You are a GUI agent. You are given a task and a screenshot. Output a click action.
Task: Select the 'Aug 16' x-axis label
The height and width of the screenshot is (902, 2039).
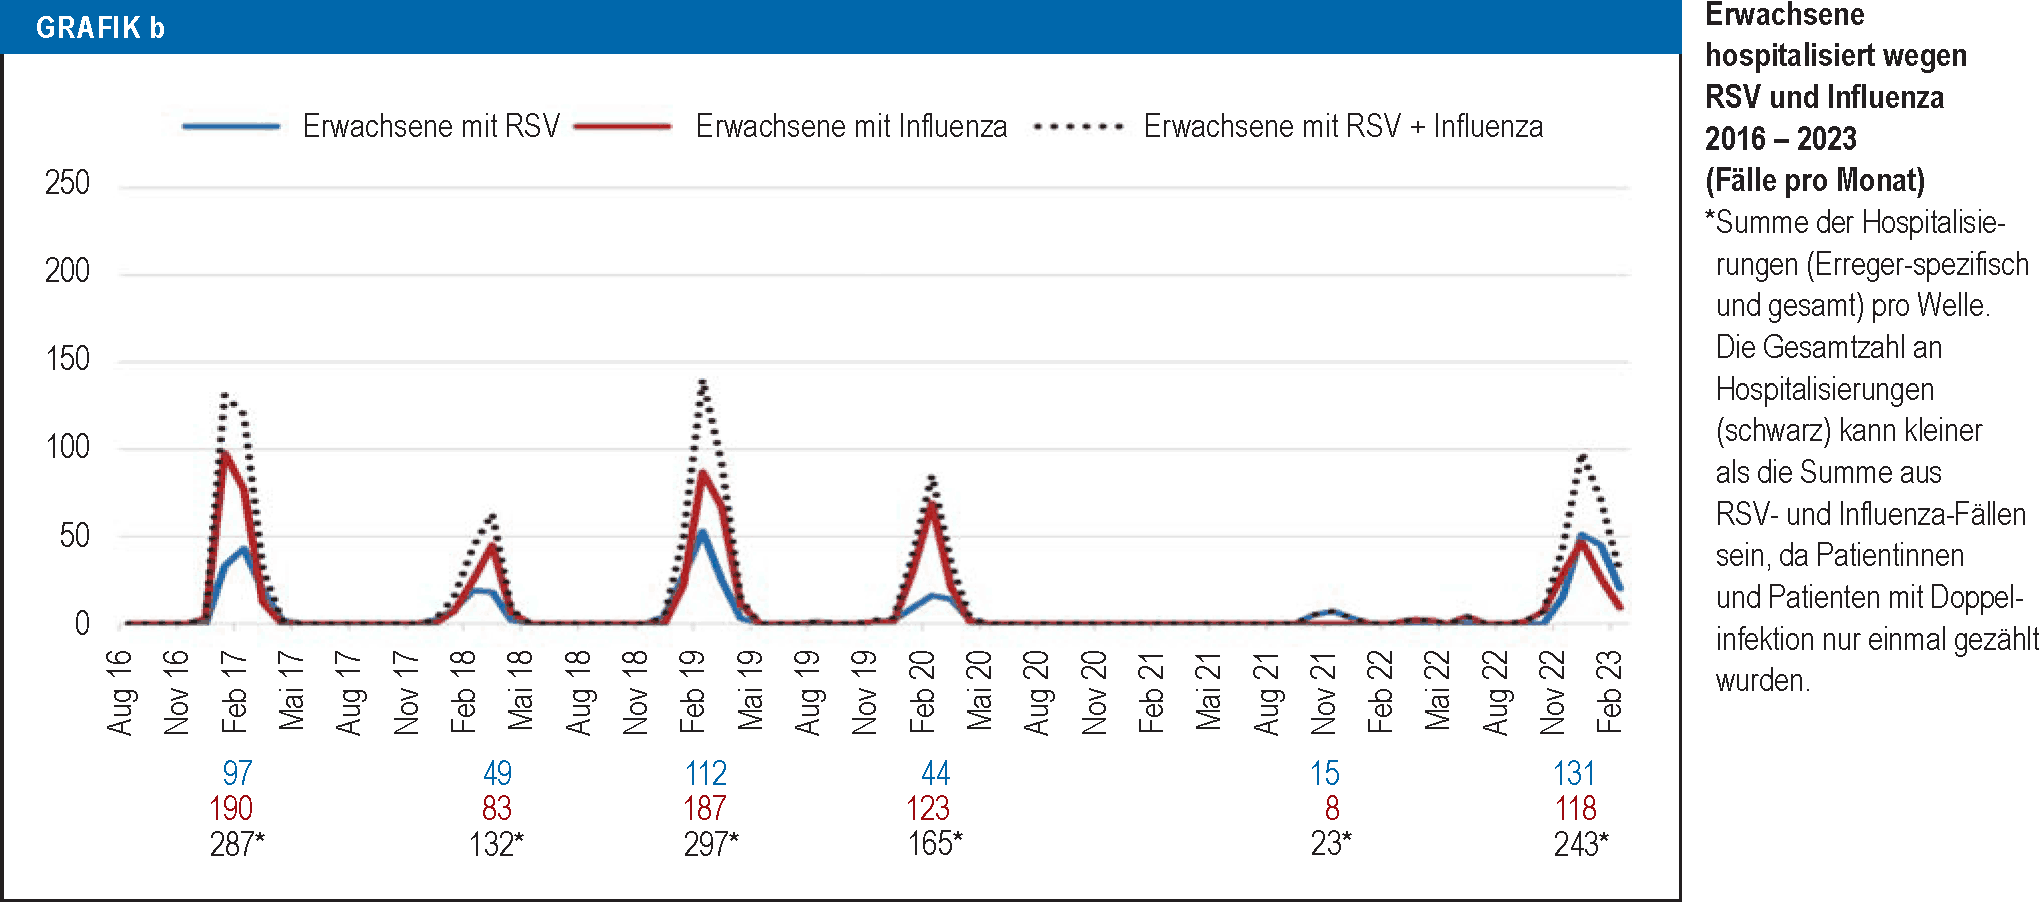(x=120, y=691)
